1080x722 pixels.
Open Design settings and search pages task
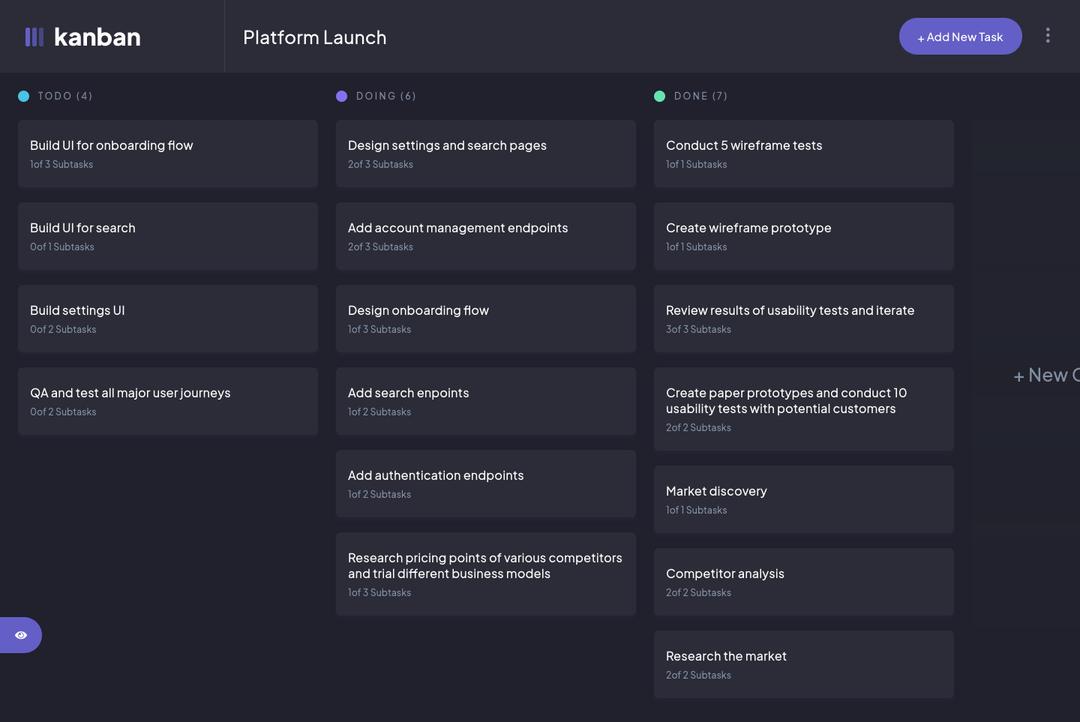pos(485,154)
